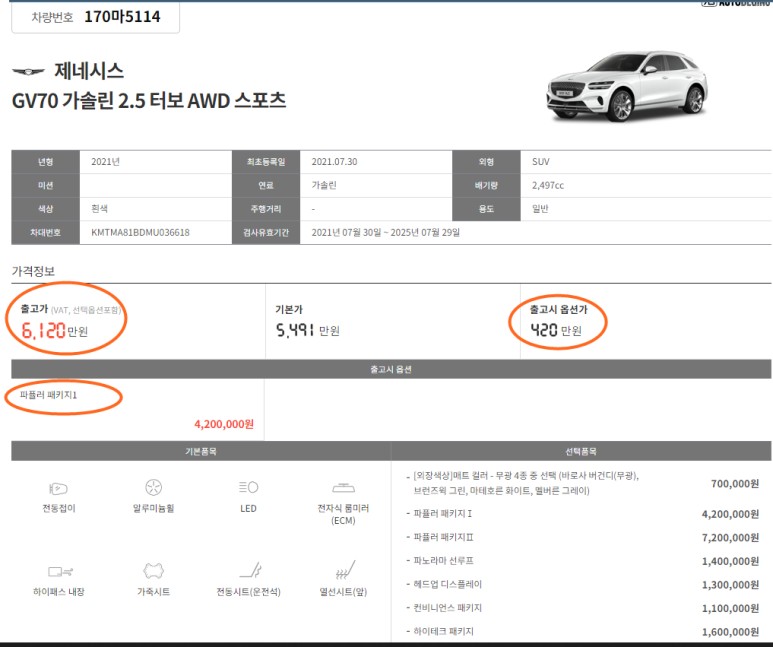The image size is (773, 647).
Task: Click the 검사유효기간 label cell
Action: tap(266, 232)
